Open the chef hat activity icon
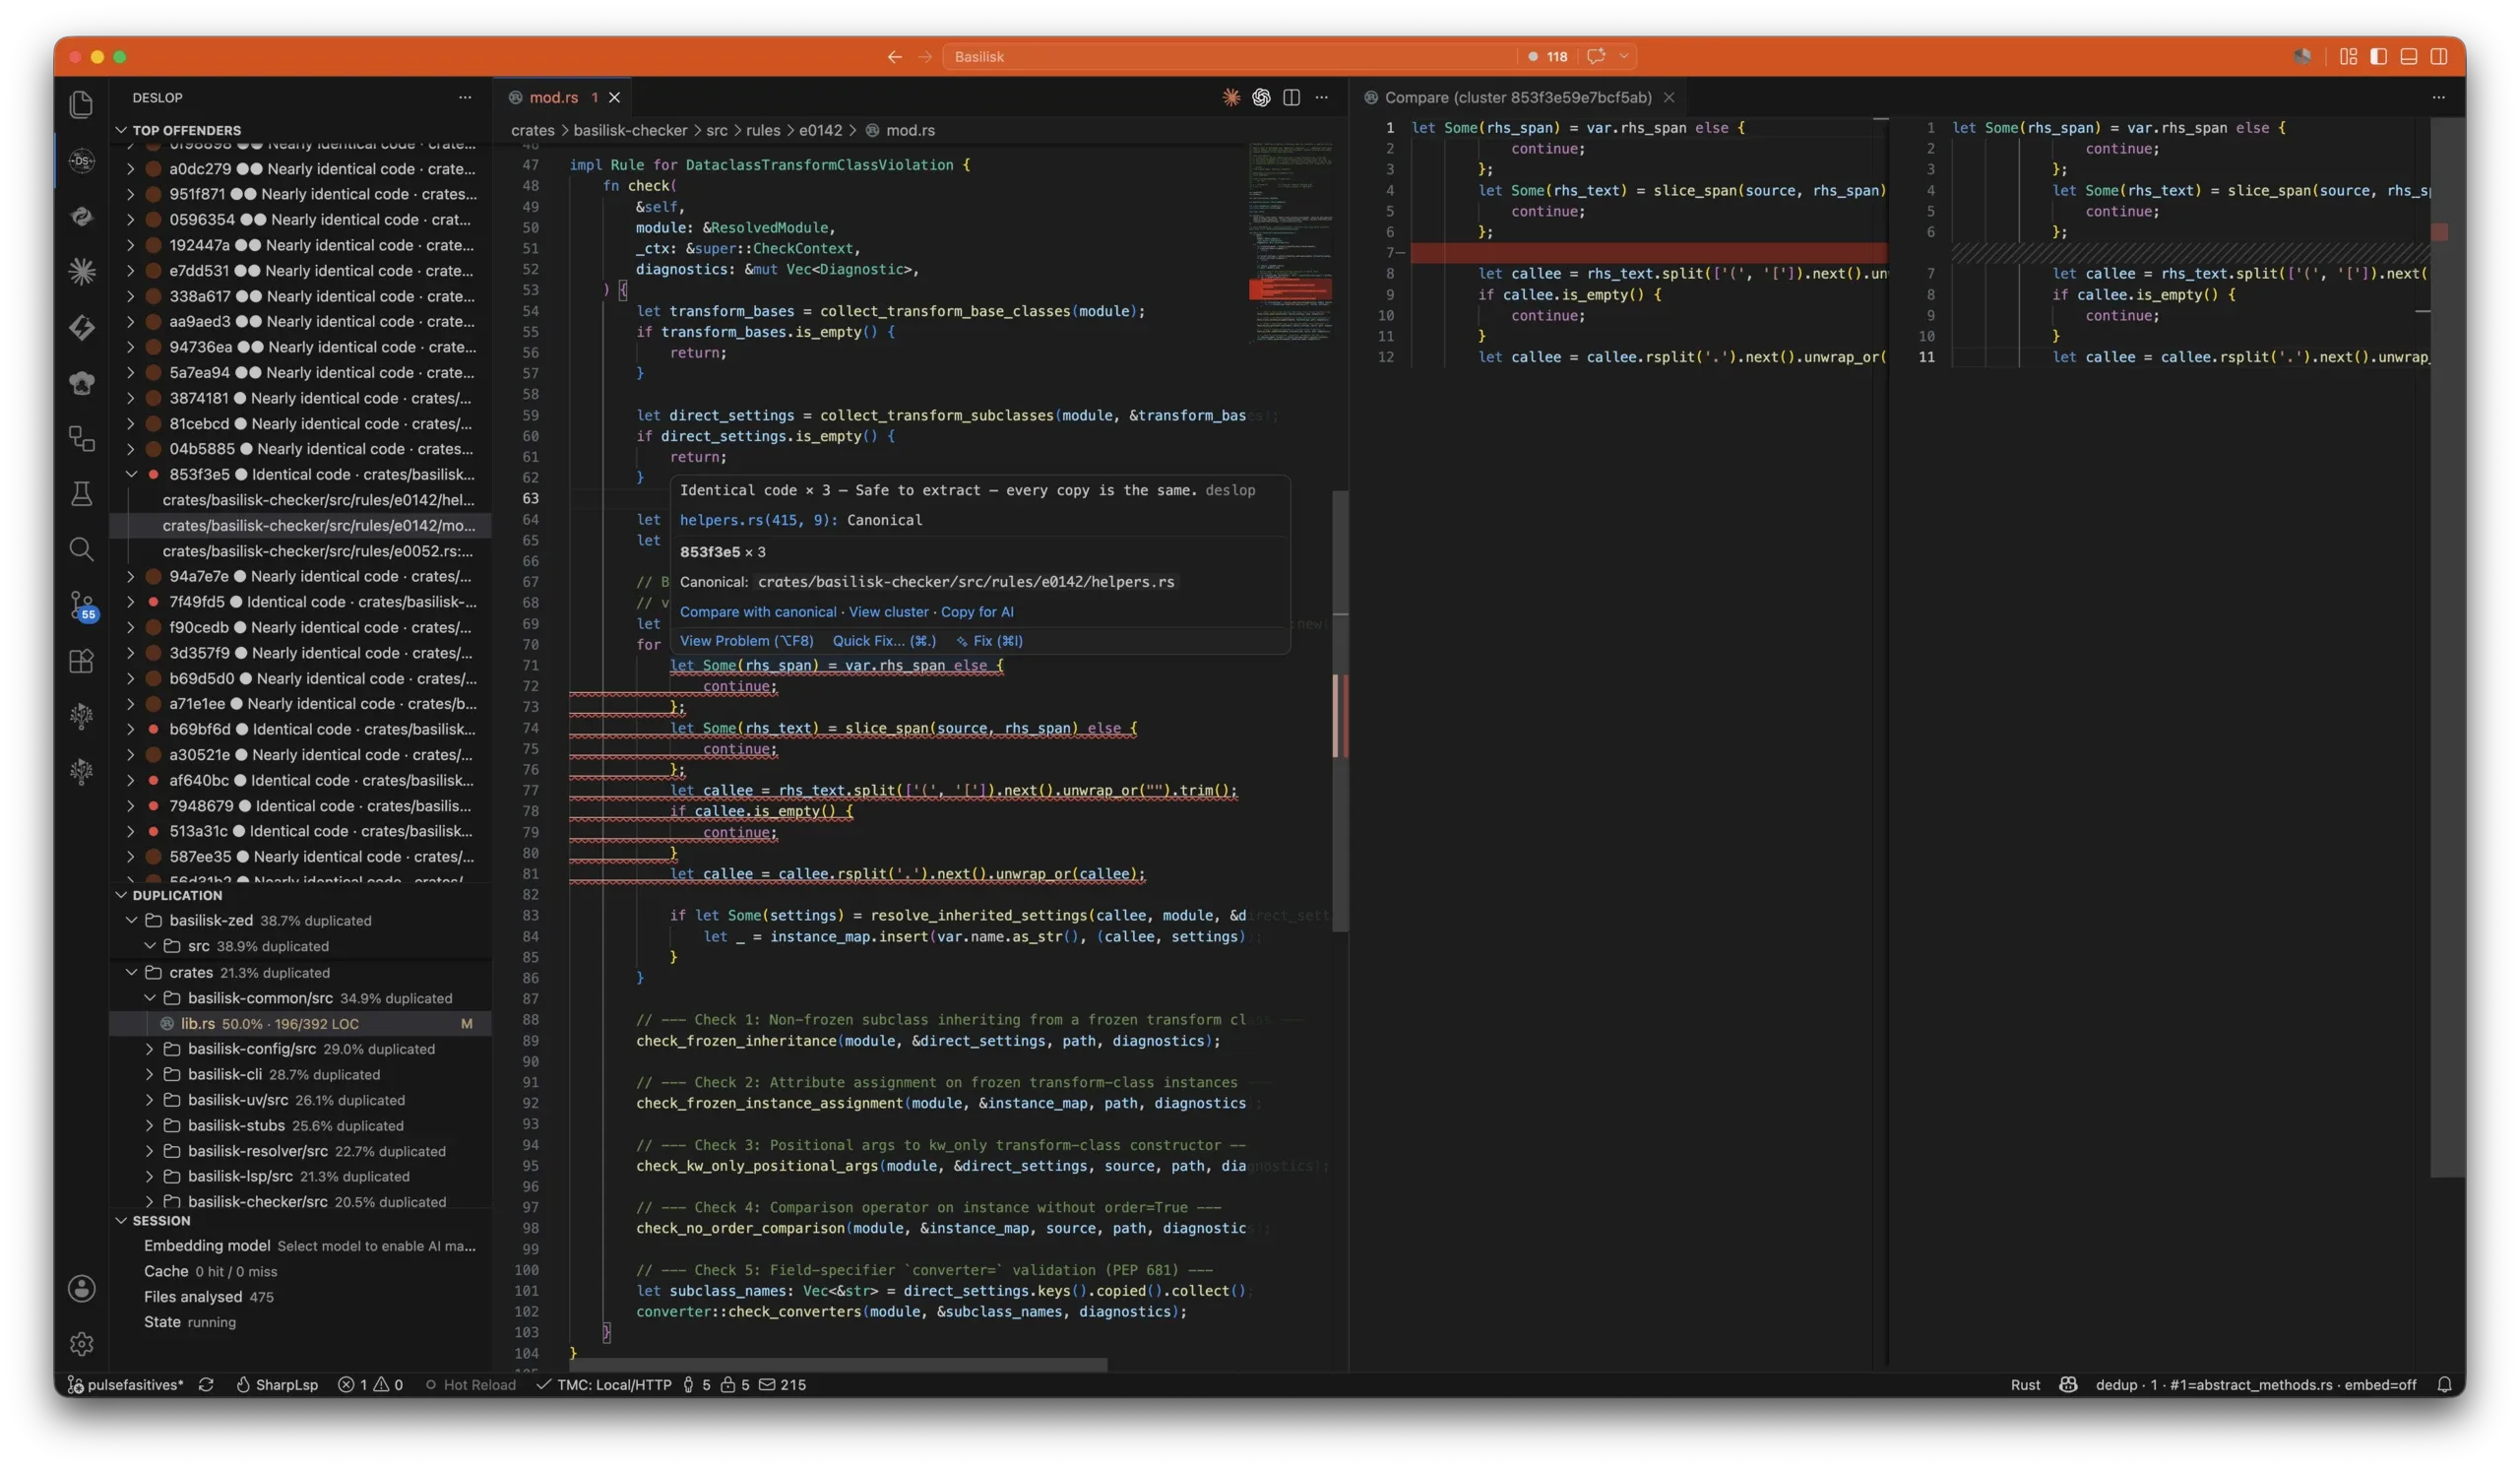Image resolution: width=2520 pixels, height=1469 pixels. click(81, 382)
